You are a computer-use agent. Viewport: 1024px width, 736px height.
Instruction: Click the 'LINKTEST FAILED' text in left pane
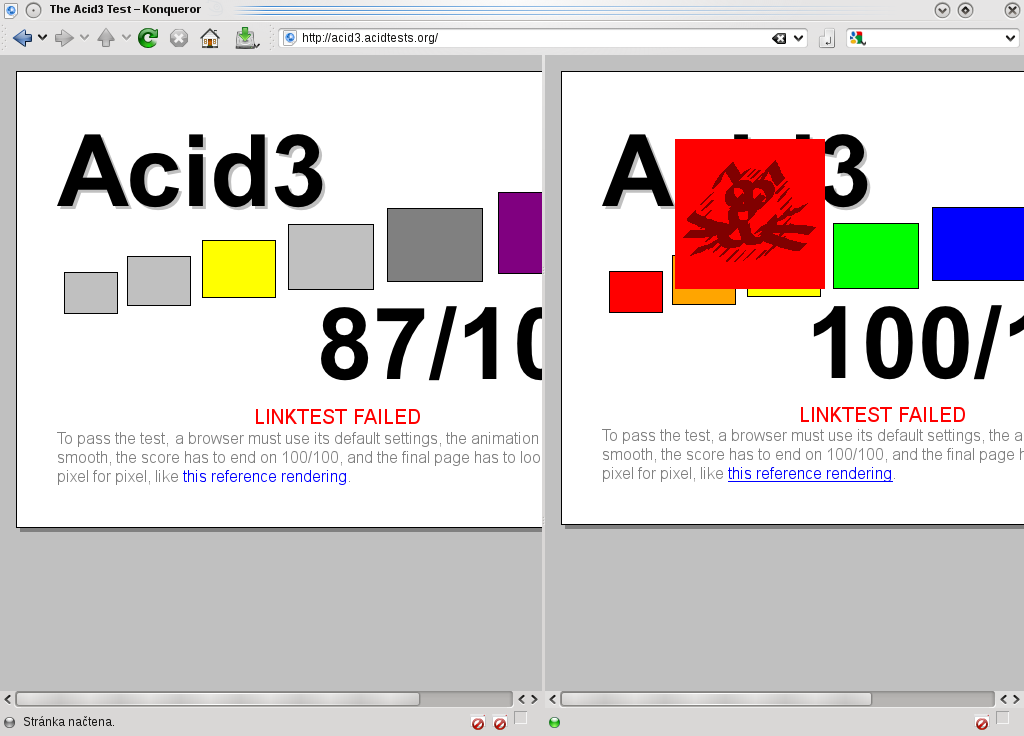pyautogui.click(x=338, y=417)
